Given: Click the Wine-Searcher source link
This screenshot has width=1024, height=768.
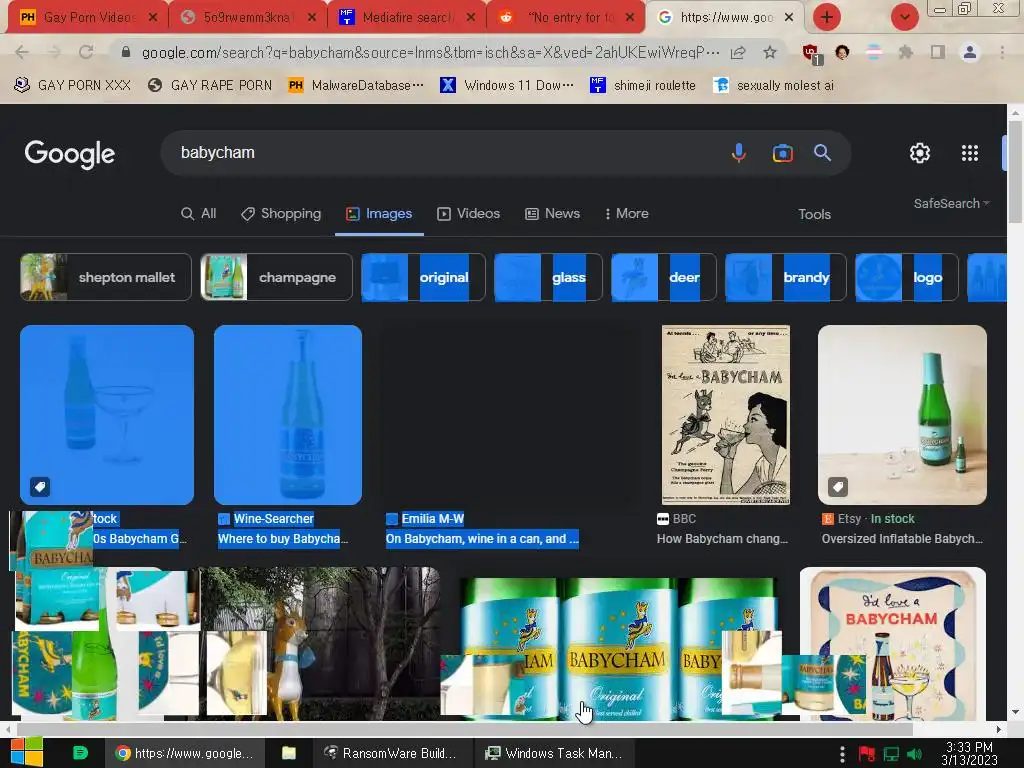Looking at the screenshot, I should click(274, 519).
